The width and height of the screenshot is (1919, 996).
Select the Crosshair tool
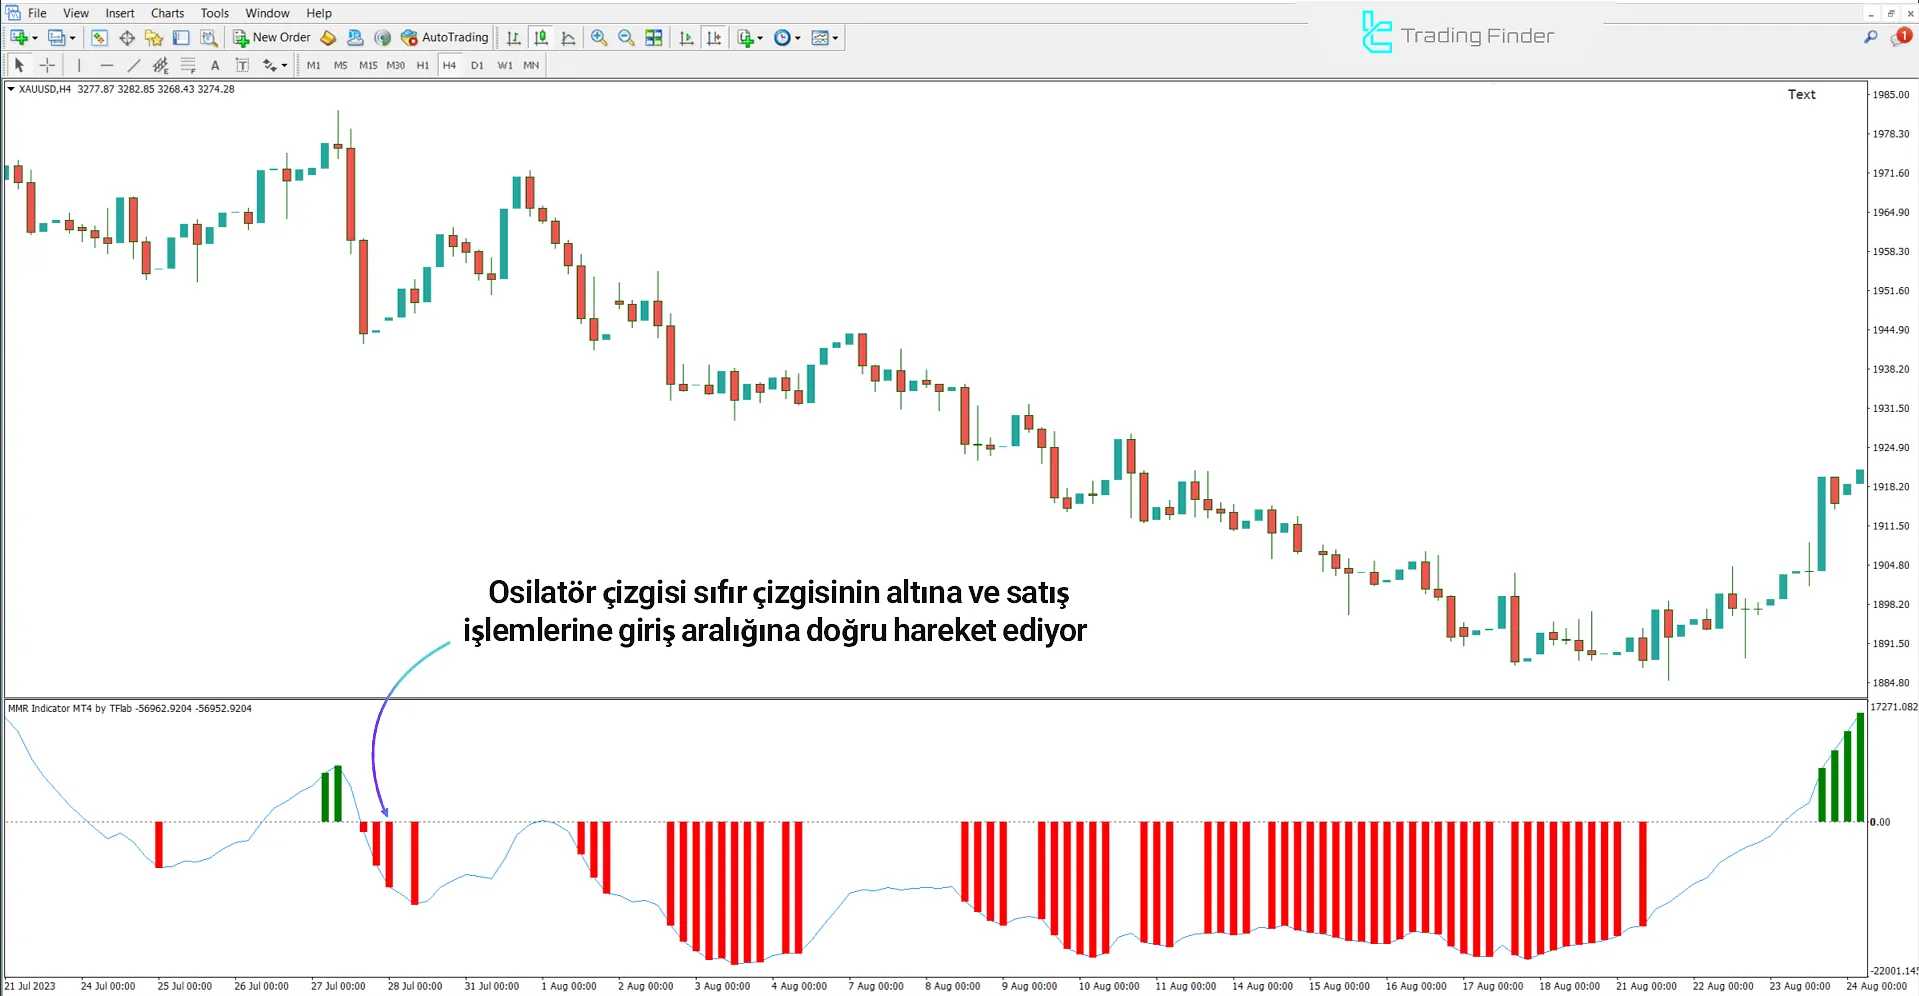click(47, 65)
